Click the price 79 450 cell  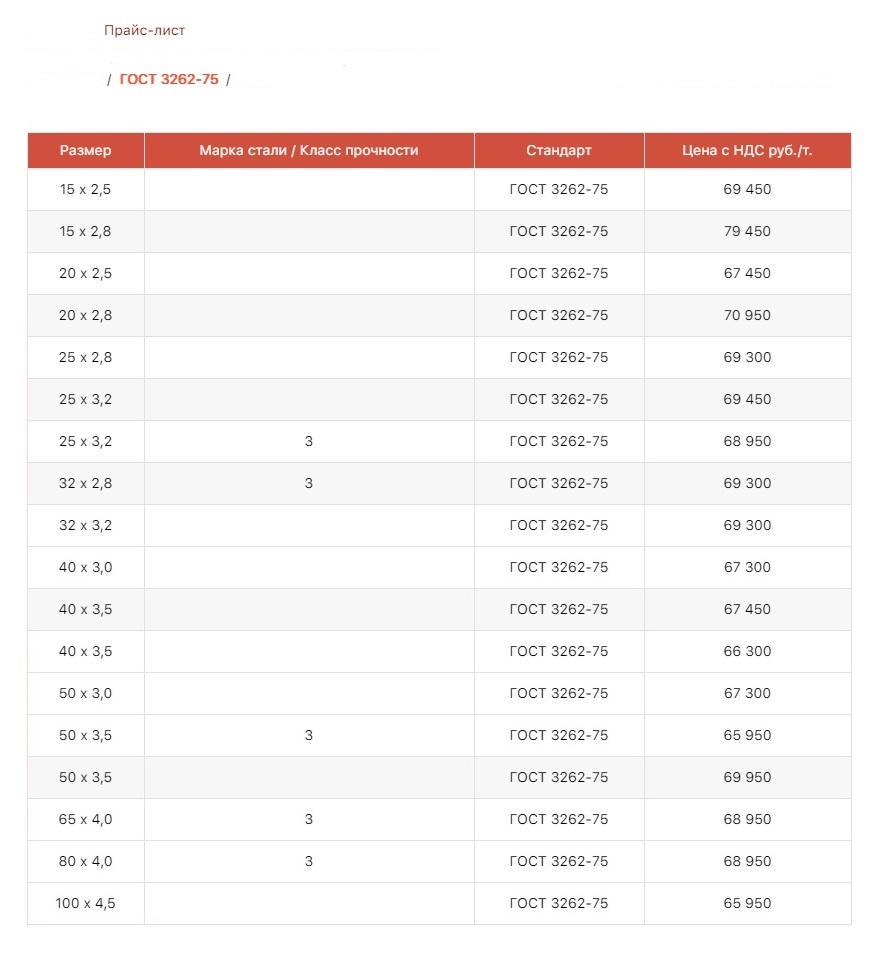click(x=747, y=231)
